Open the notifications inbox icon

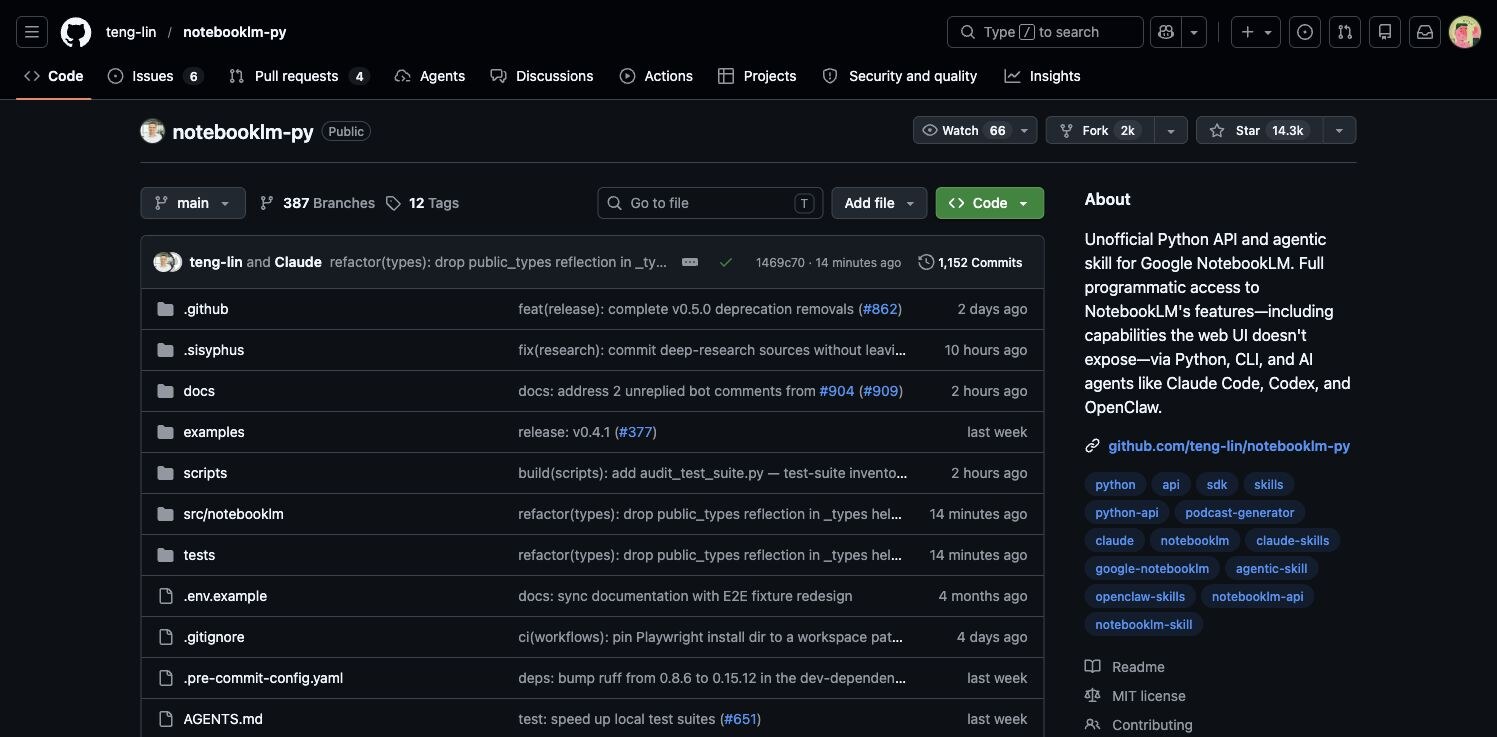1425,32
